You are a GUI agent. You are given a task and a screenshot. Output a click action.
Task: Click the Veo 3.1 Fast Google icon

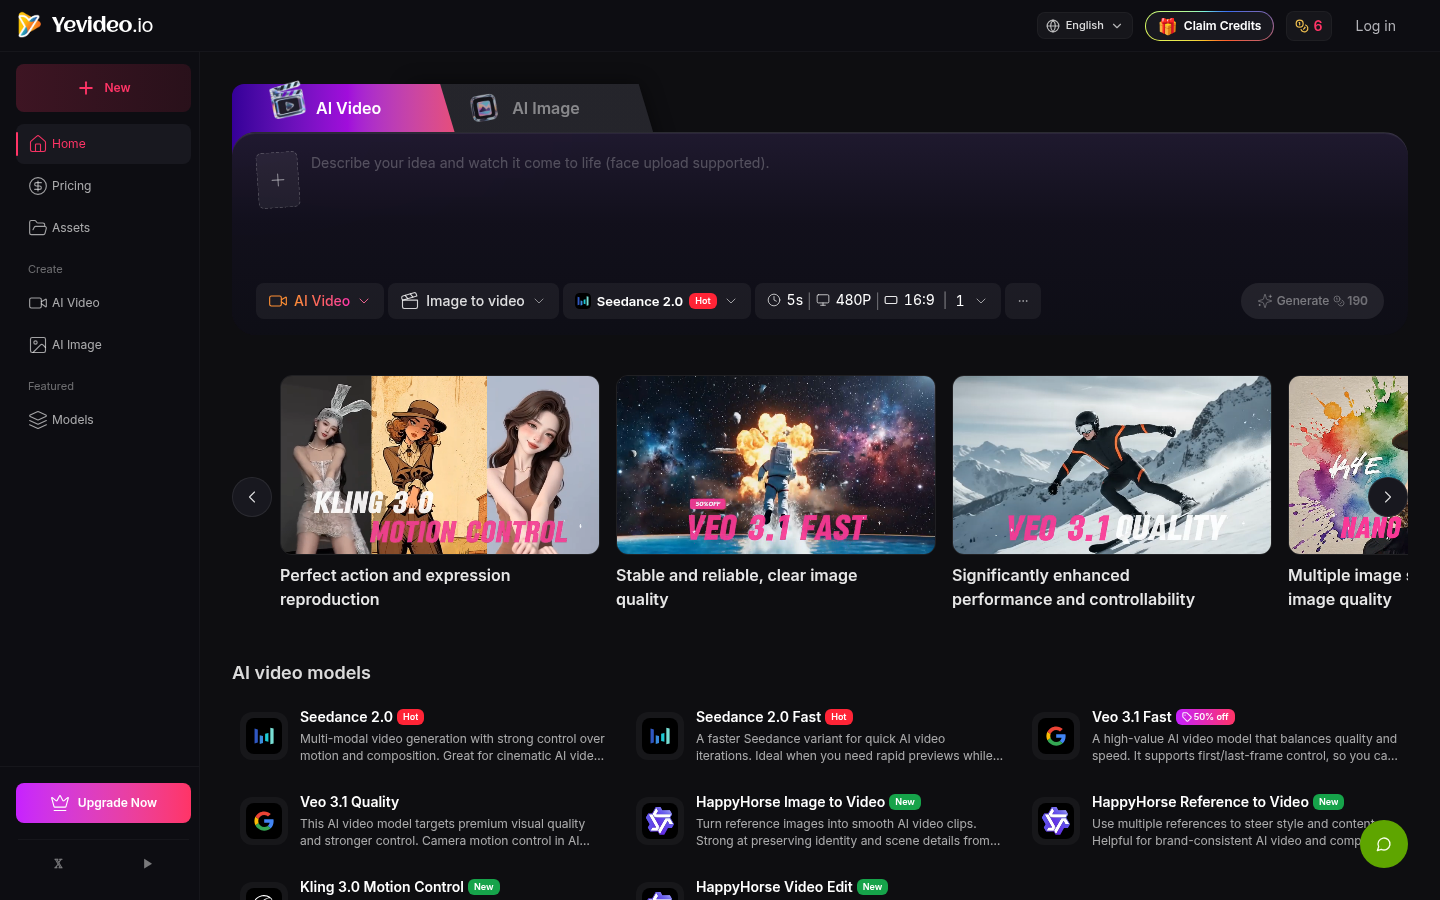click(1056, 737)
